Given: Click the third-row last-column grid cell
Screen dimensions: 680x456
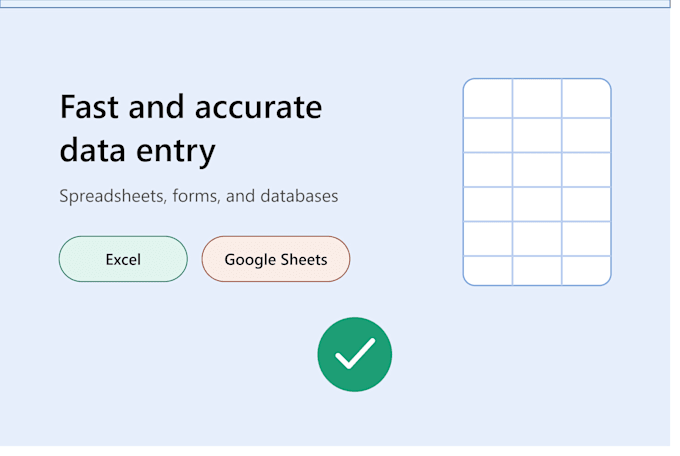Looking at the screenshot, I should [586, 170].
